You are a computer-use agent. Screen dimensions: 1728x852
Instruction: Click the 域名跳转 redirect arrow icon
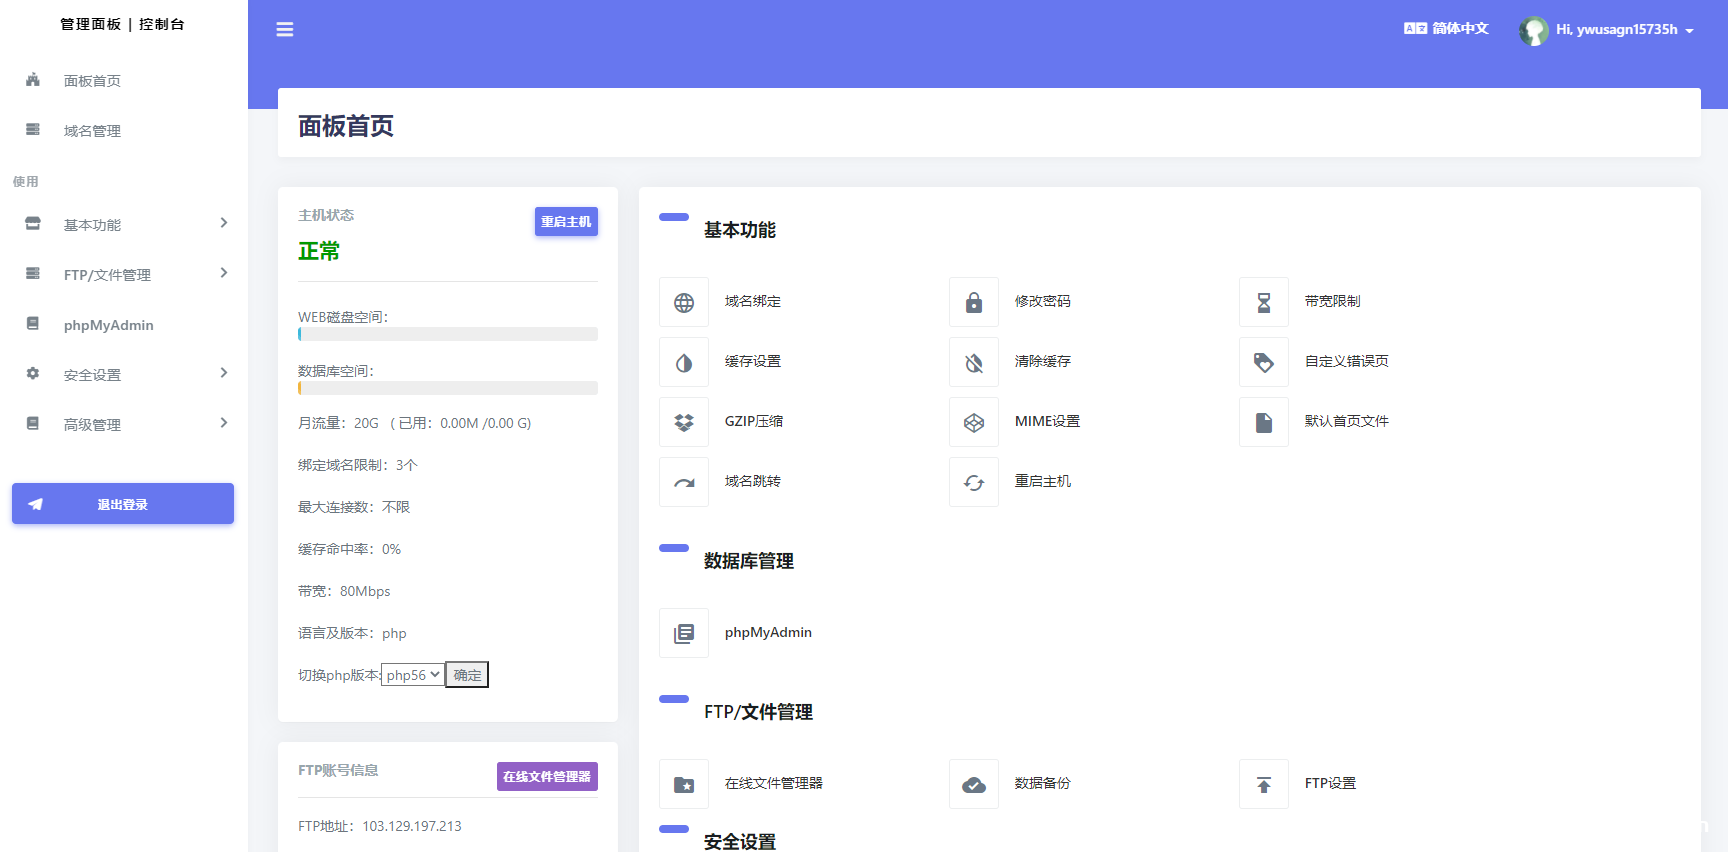tap(684, 482)
